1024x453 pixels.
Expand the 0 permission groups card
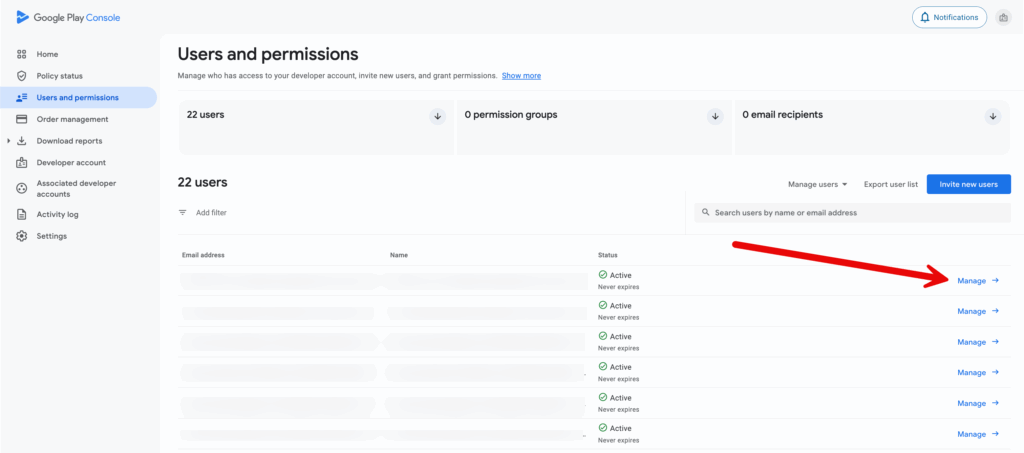click(715, 116)
